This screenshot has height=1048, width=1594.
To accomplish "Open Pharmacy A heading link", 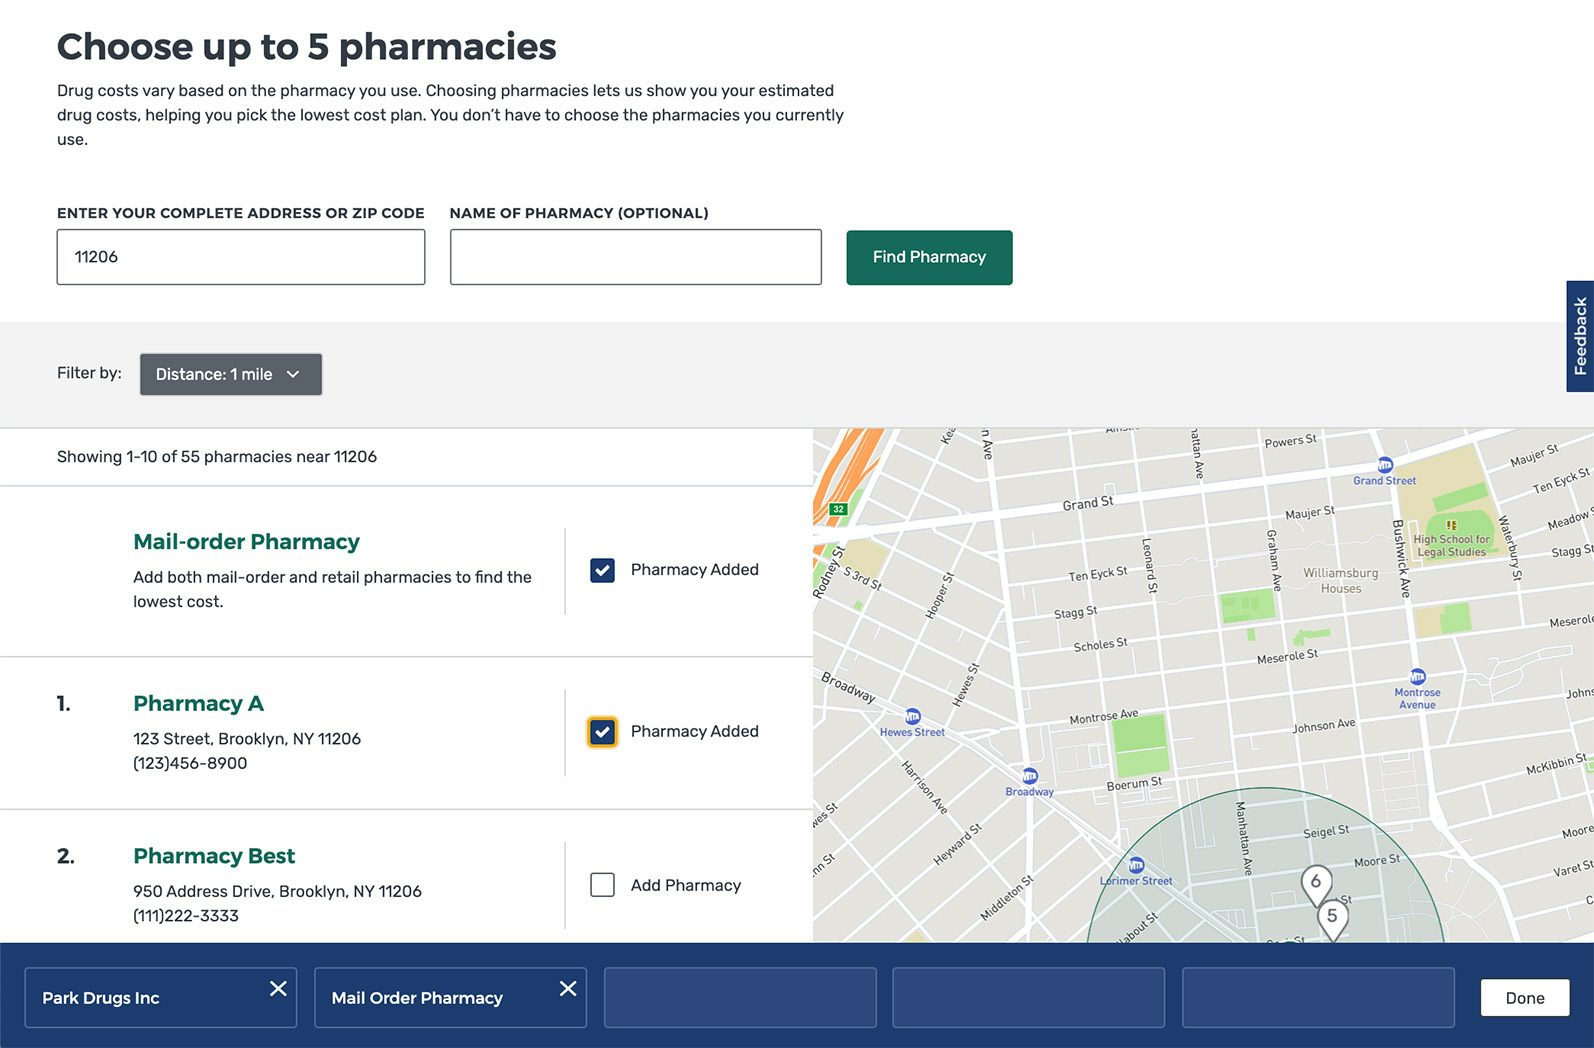I will pos(198,704).
